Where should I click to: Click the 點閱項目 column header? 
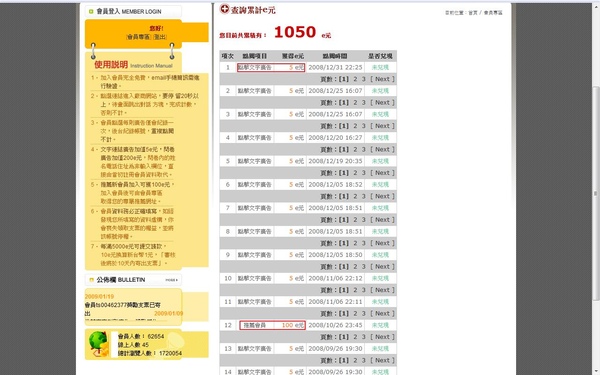pyautogui.click(x=254, y=56)
